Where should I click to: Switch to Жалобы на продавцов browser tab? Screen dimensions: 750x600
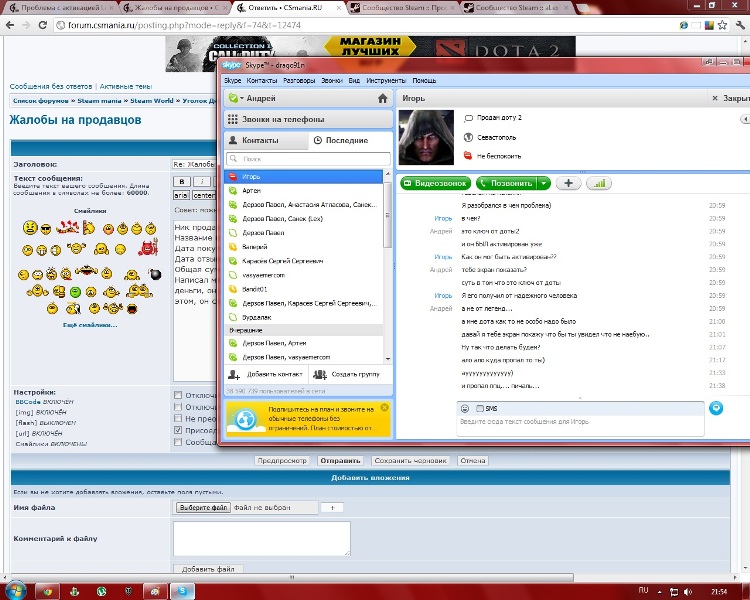pyautogui.click(x=174, y=8)
